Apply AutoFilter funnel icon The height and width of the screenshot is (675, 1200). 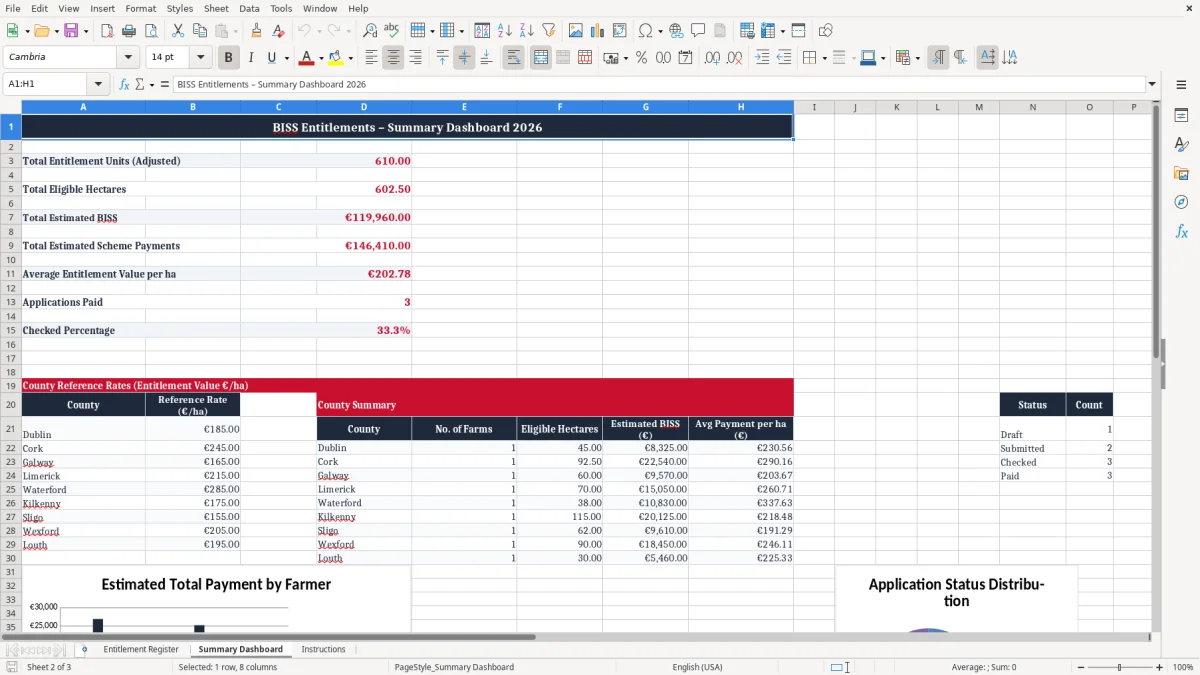(x=549, y=31)
